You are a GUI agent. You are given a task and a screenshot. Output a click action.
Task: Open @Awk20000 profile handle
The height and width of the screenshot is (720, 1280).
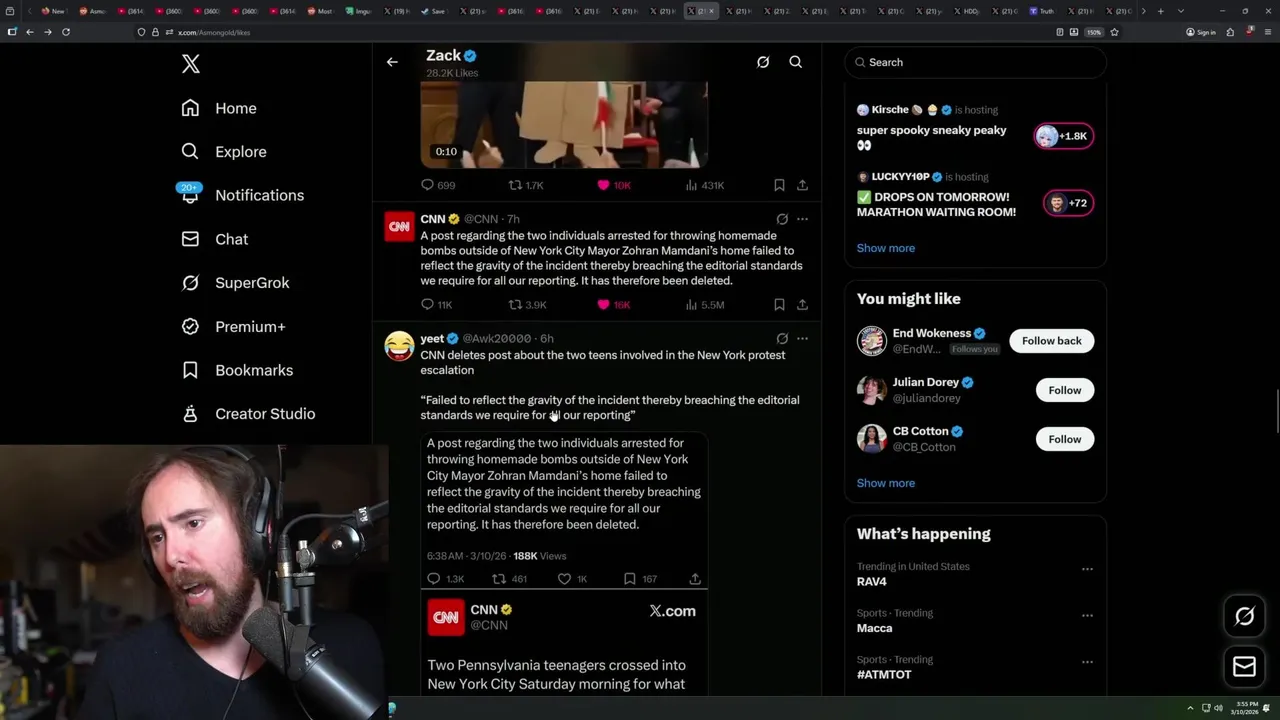496,339
